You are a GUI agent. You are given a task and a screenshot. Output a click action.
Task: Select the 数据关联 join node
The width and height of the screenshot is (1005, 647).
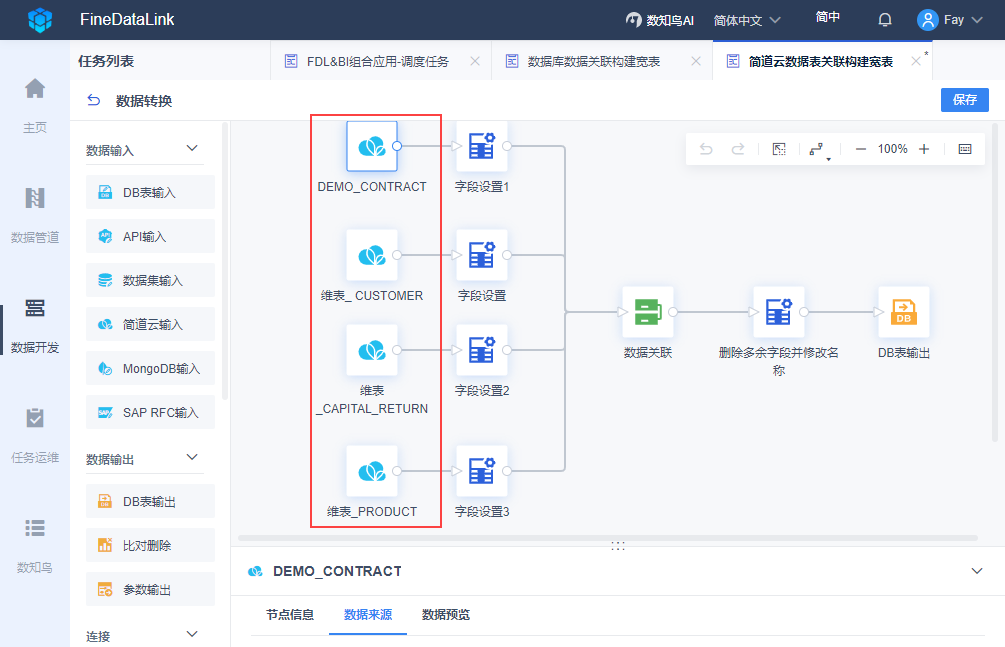pyautogui.click(x=647, y=312)
